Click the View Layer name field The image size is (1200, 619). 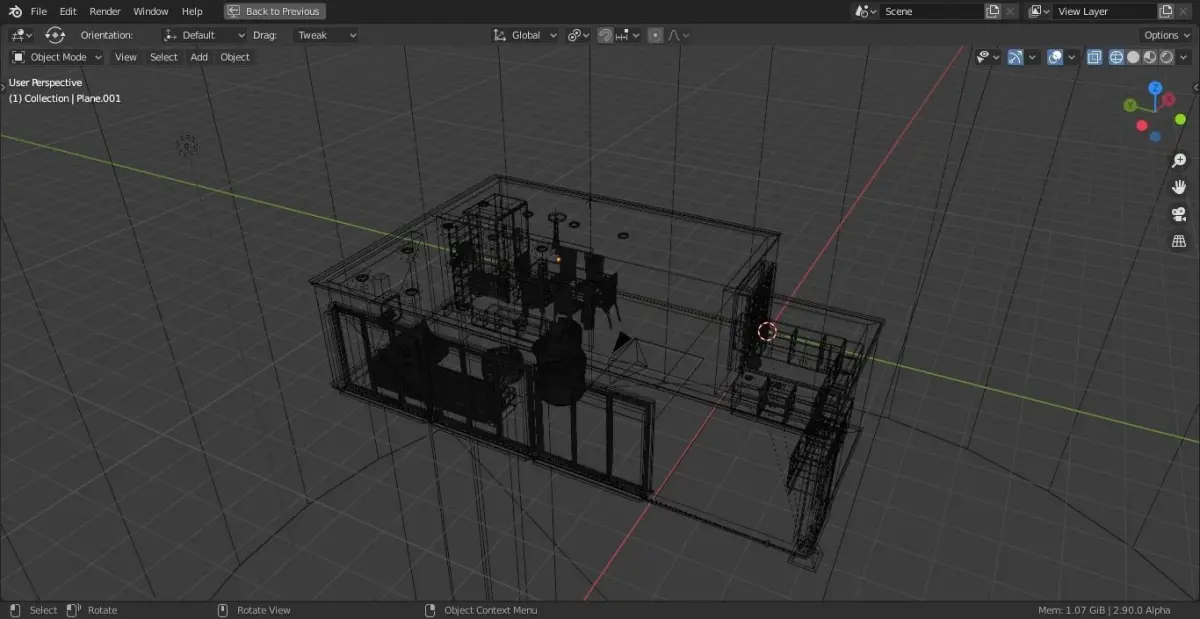click(x=1105, y=11)
